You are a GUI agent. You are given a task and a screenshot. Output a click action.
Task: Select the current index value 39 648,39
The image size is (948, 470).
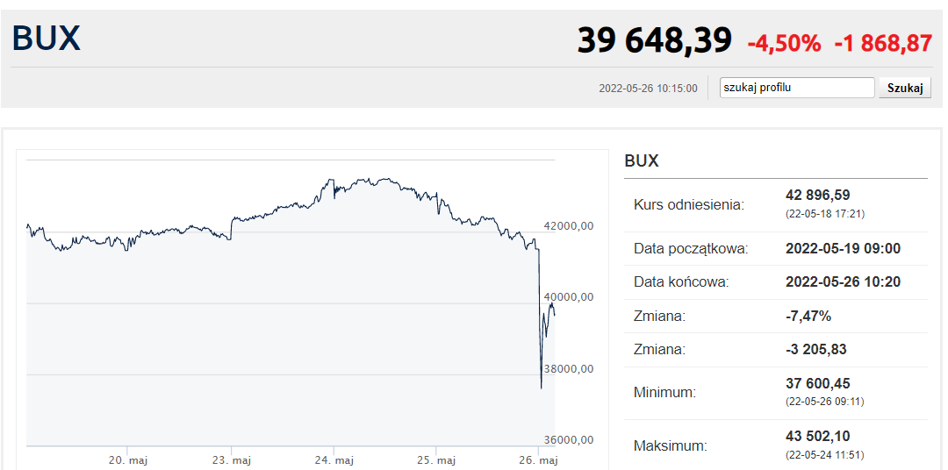click(x=654, y=40)
